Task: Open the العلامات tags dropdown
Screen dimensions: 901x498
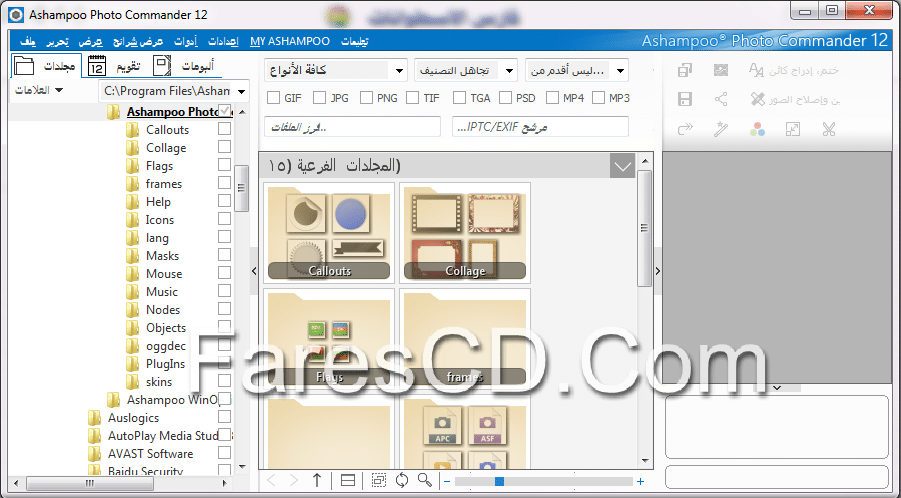Action: tap(38, 91)
